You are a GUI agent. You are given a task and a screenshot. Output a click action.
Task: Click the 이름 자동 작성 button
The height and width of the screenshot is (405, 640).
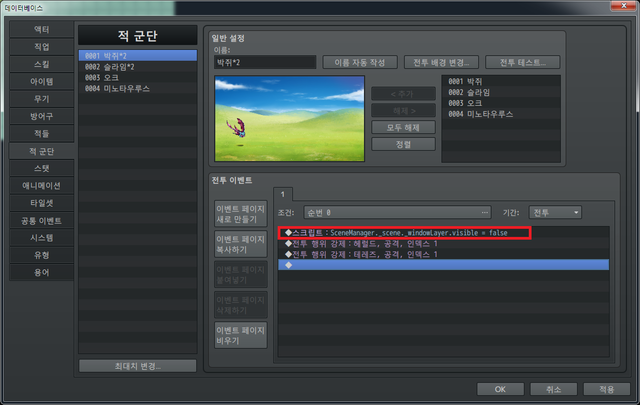pyautogui.click(x=360, y=62)
